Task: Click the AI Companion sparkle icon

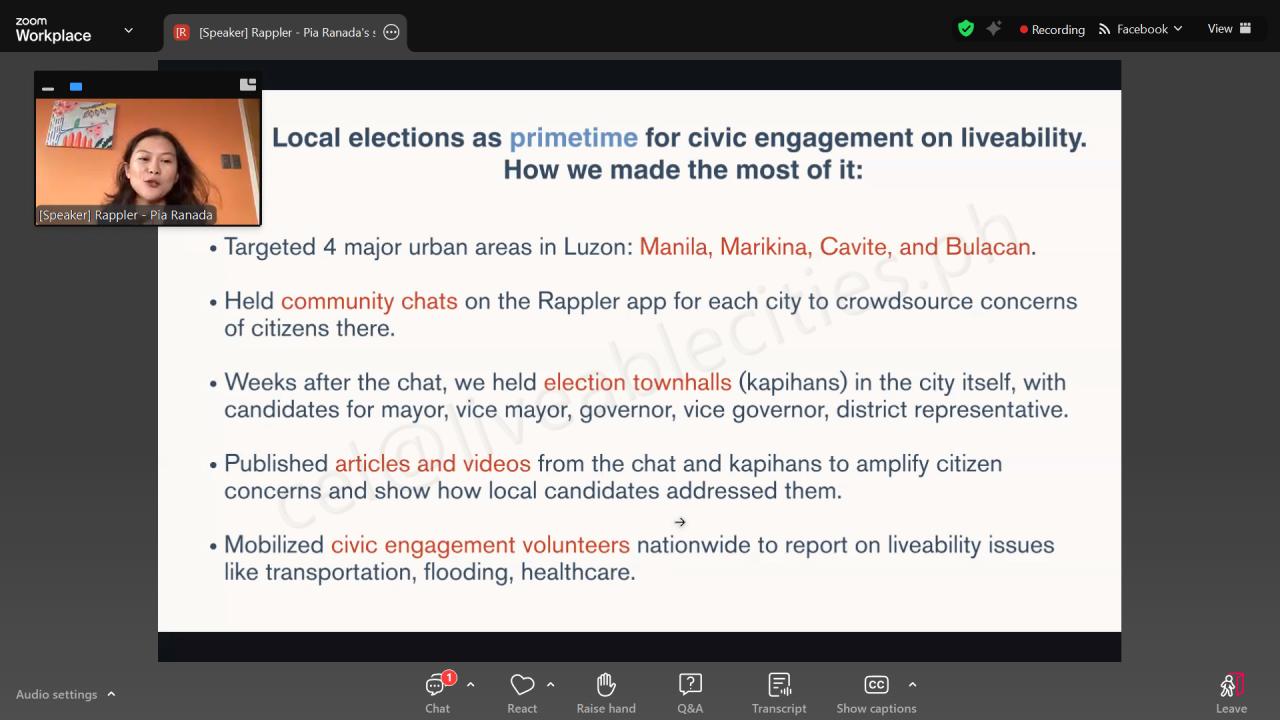Action: [994, 29]
